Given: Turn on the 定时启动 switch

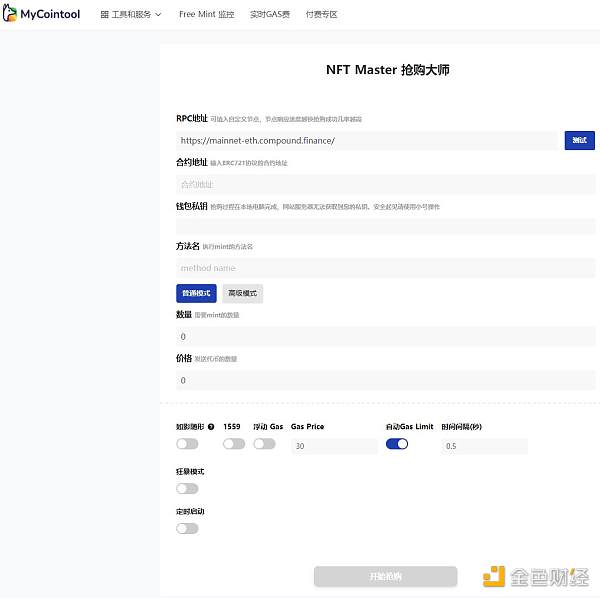Looking at the screenshot, I should [x=187, y=528].
